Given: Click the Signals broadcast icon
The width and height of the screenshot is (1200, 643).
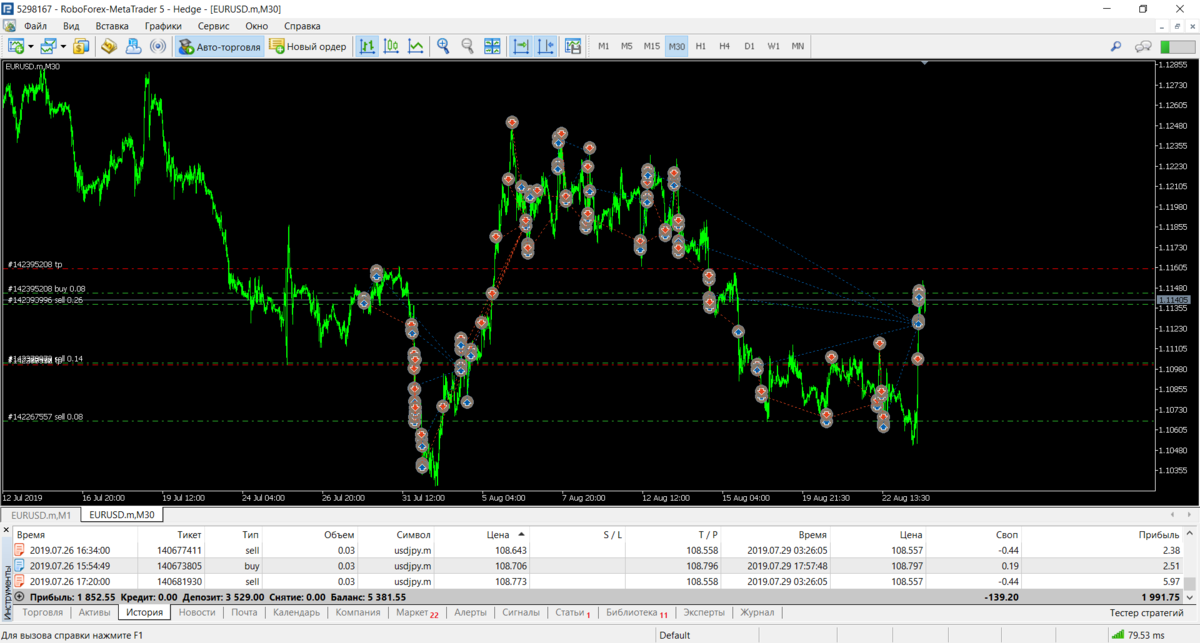Looking at the screenshot, I should 157,46.
